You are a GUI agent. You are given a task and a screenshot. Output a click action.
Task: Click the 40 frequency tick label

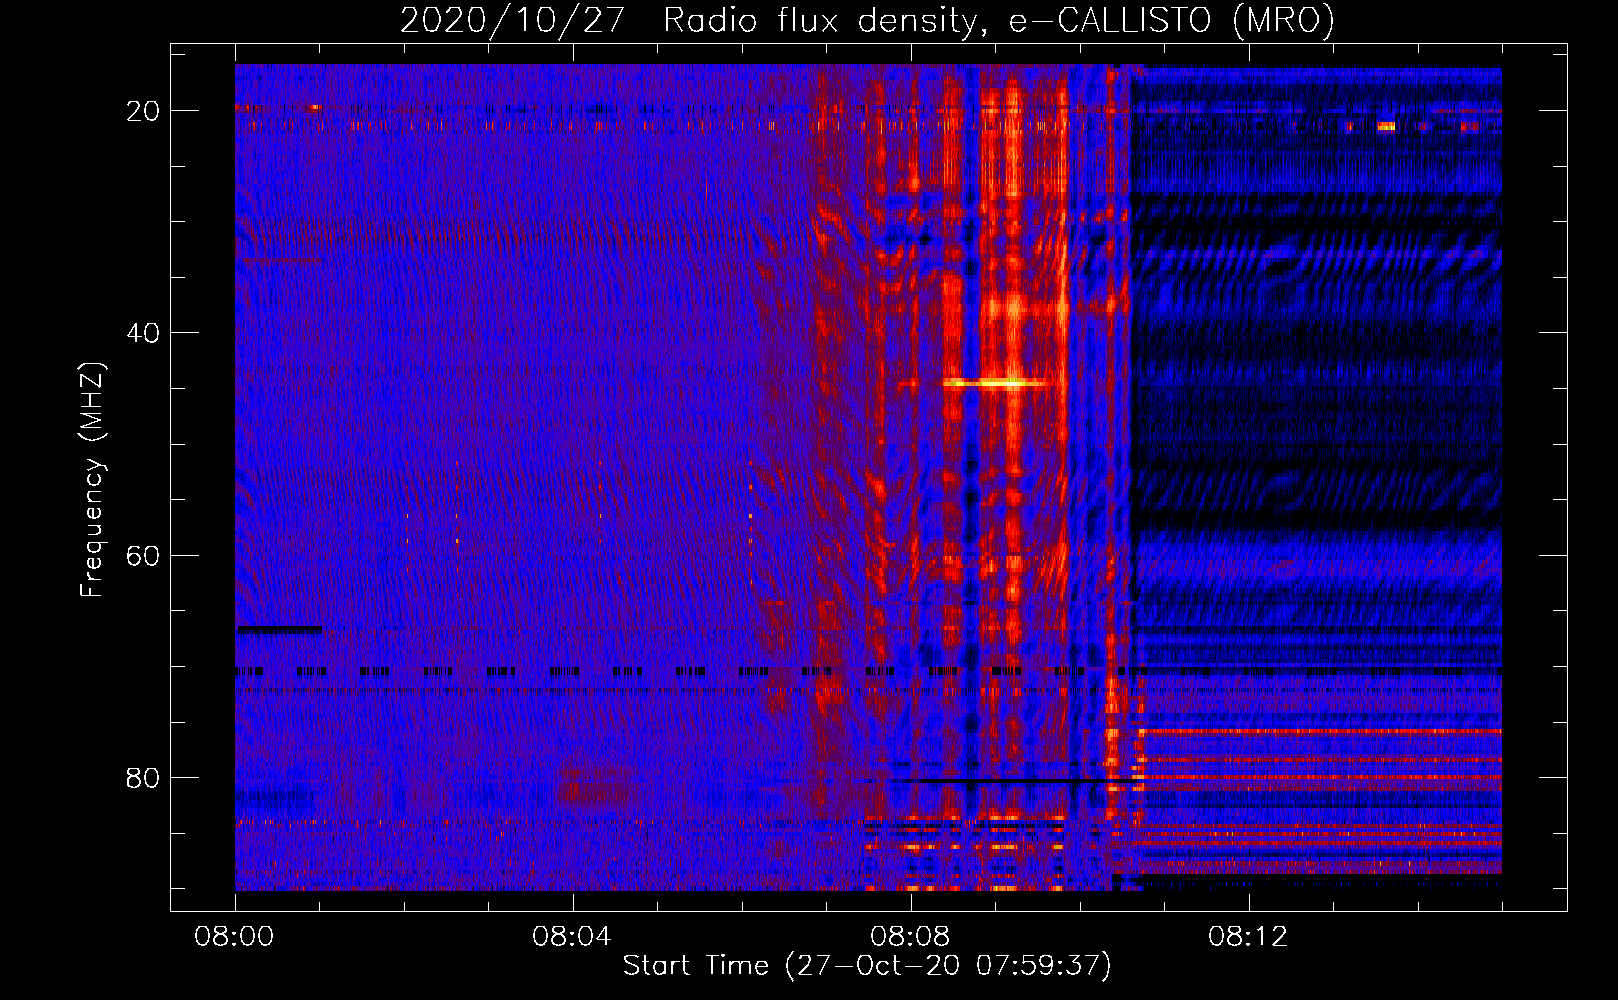pyautogui.click(x=143, y=333)
